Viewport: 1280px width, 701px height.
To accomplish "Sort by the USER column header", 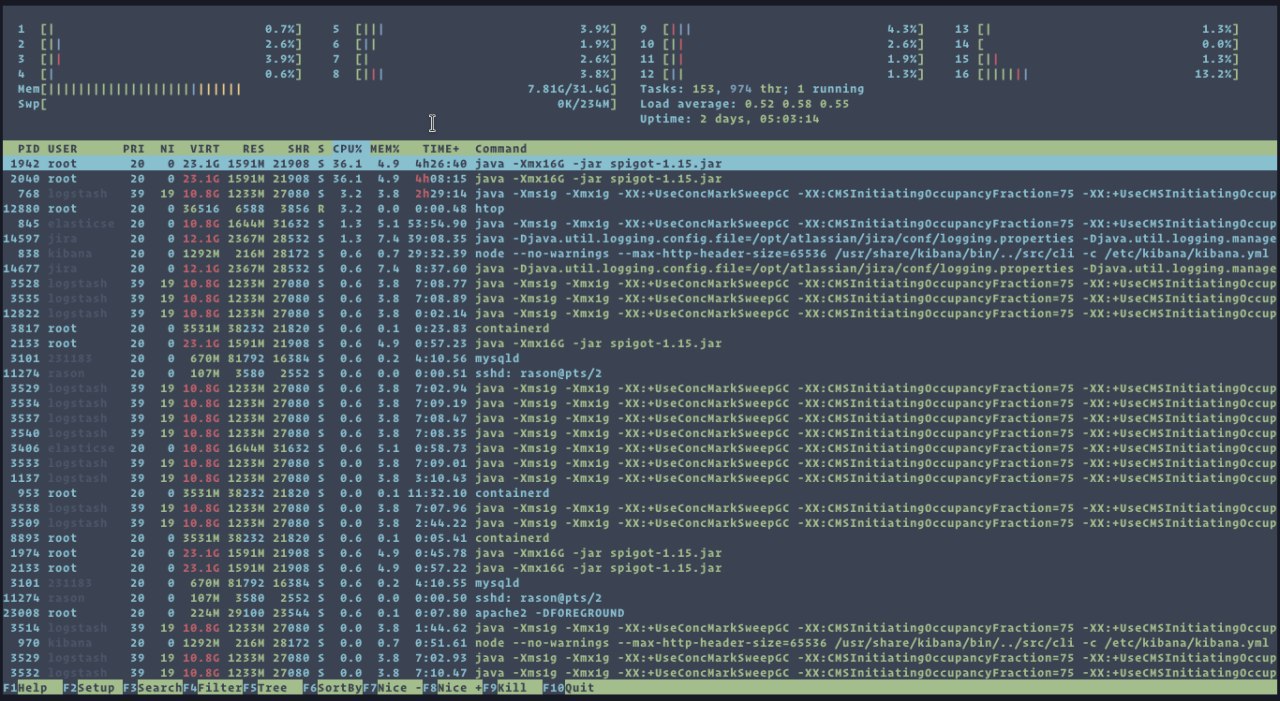I will pyautogui.click(x=63, y=148).
